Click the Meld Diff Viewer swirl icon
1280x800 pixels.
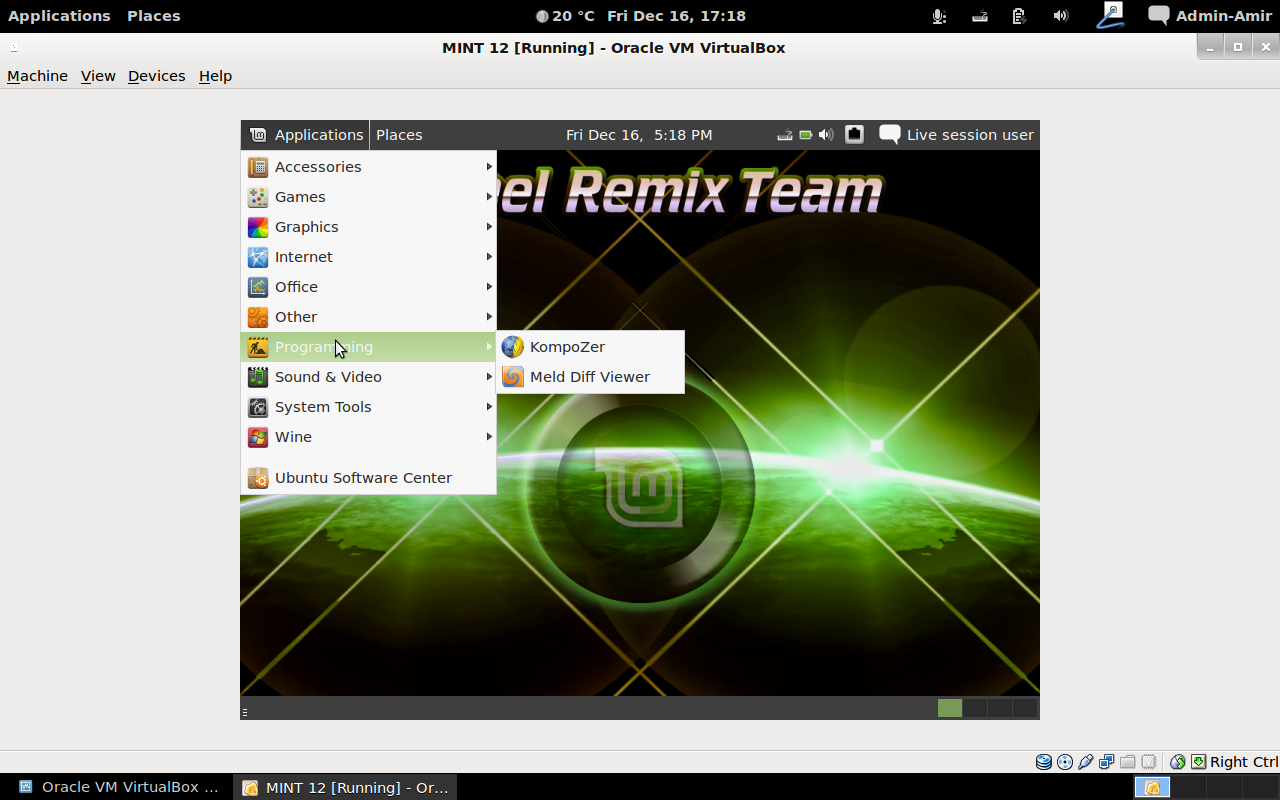pos(513,377)
